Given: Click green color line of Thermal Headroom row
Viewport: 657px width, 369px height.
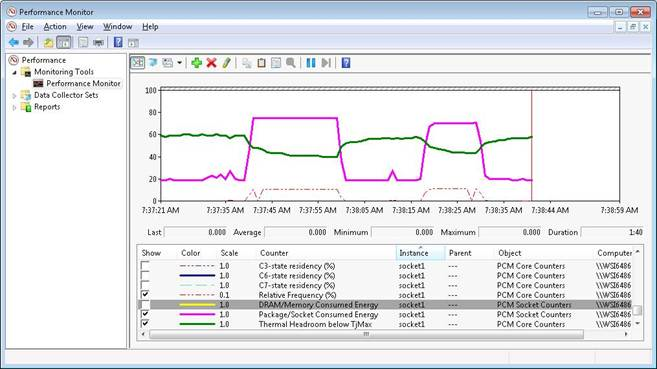Looking at the screenshot, I should 197,324.
